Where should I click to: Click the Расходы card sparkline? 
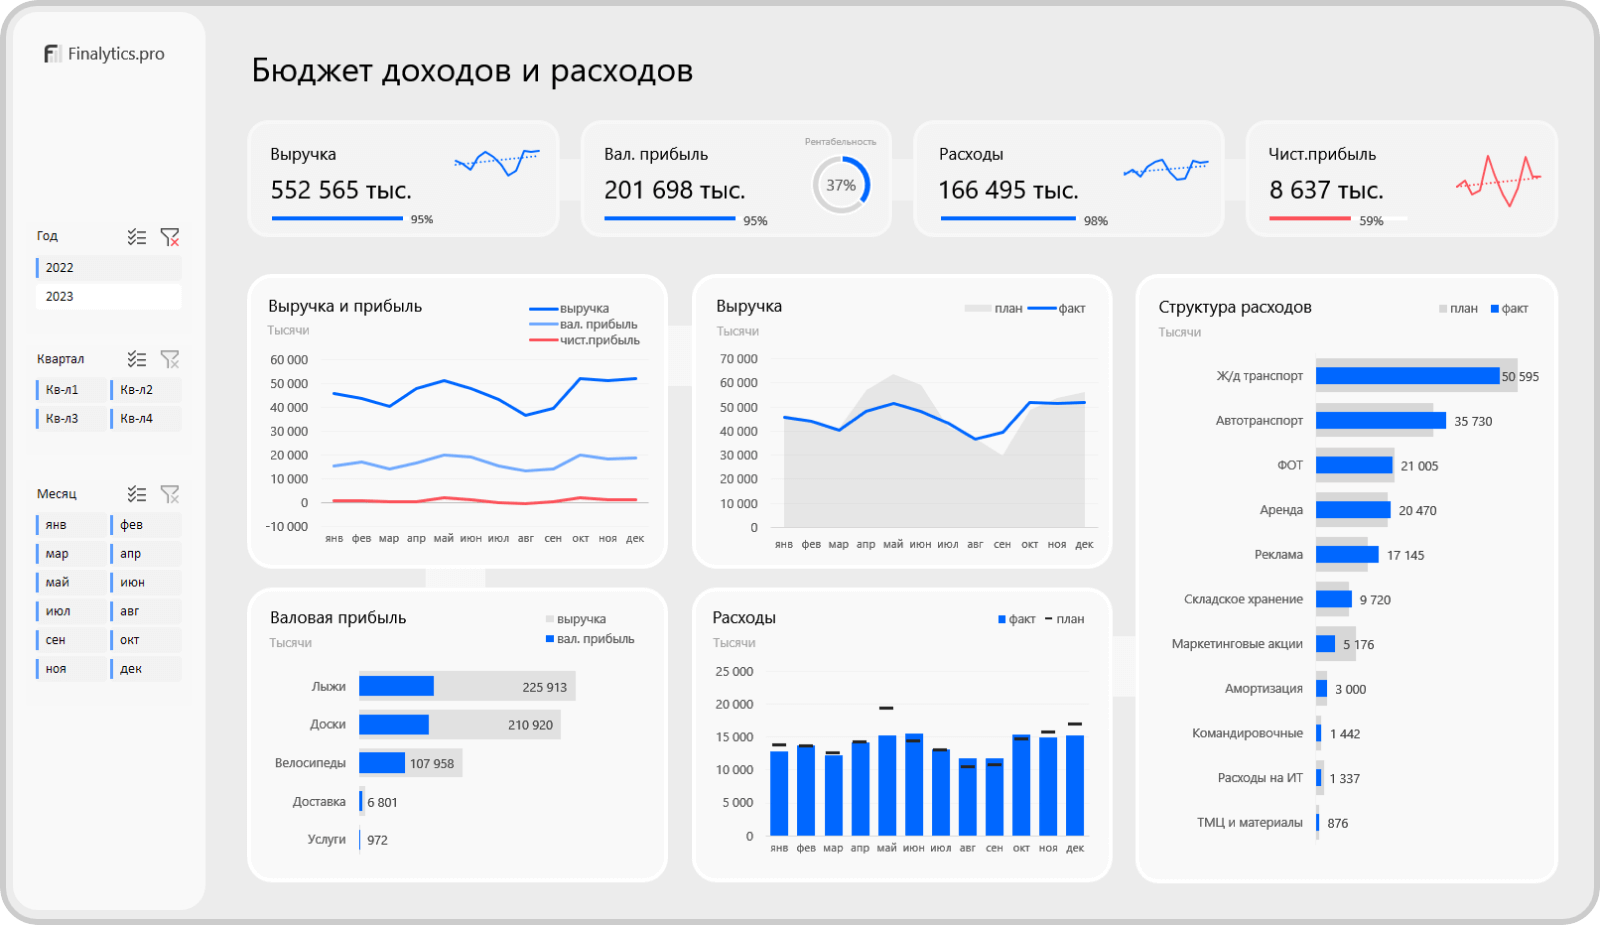point(1166,170)
